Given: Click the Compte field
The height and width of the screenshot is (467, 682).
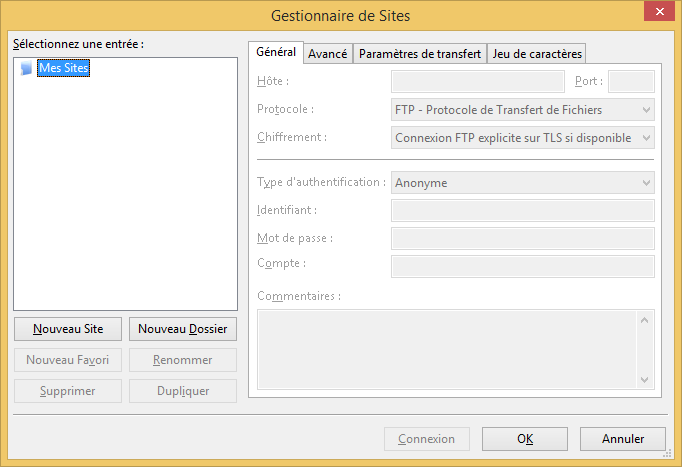Looking at the screenshot, I should pyautogui.click(x=522, y=266).
